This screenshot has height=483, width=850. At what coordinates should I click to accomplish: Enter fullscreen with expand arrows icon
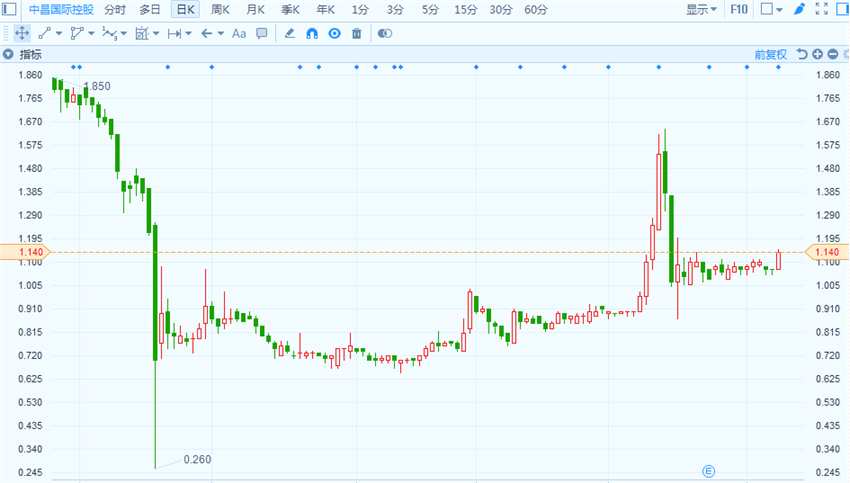click(822, 9)
